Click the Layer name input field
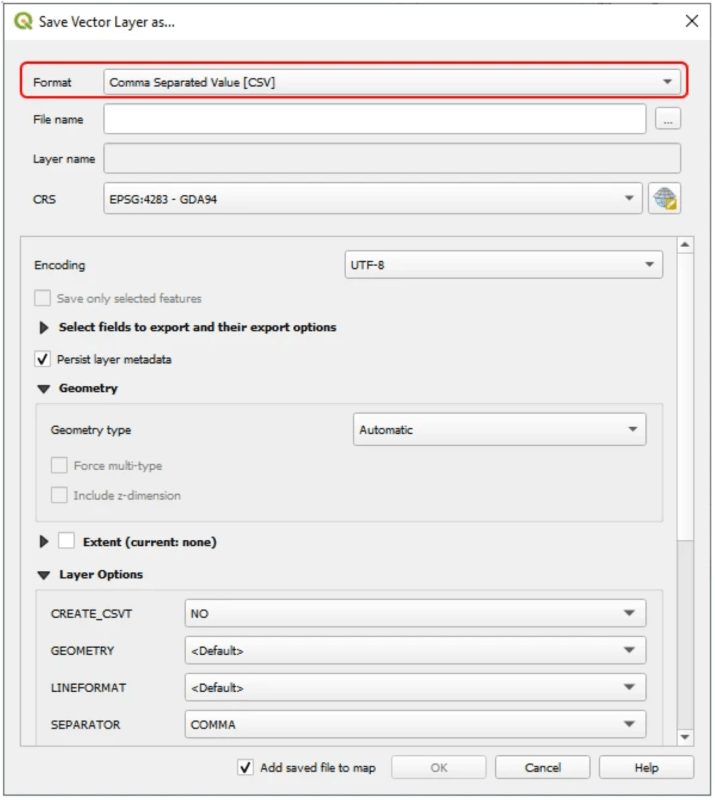 point(392,159)
